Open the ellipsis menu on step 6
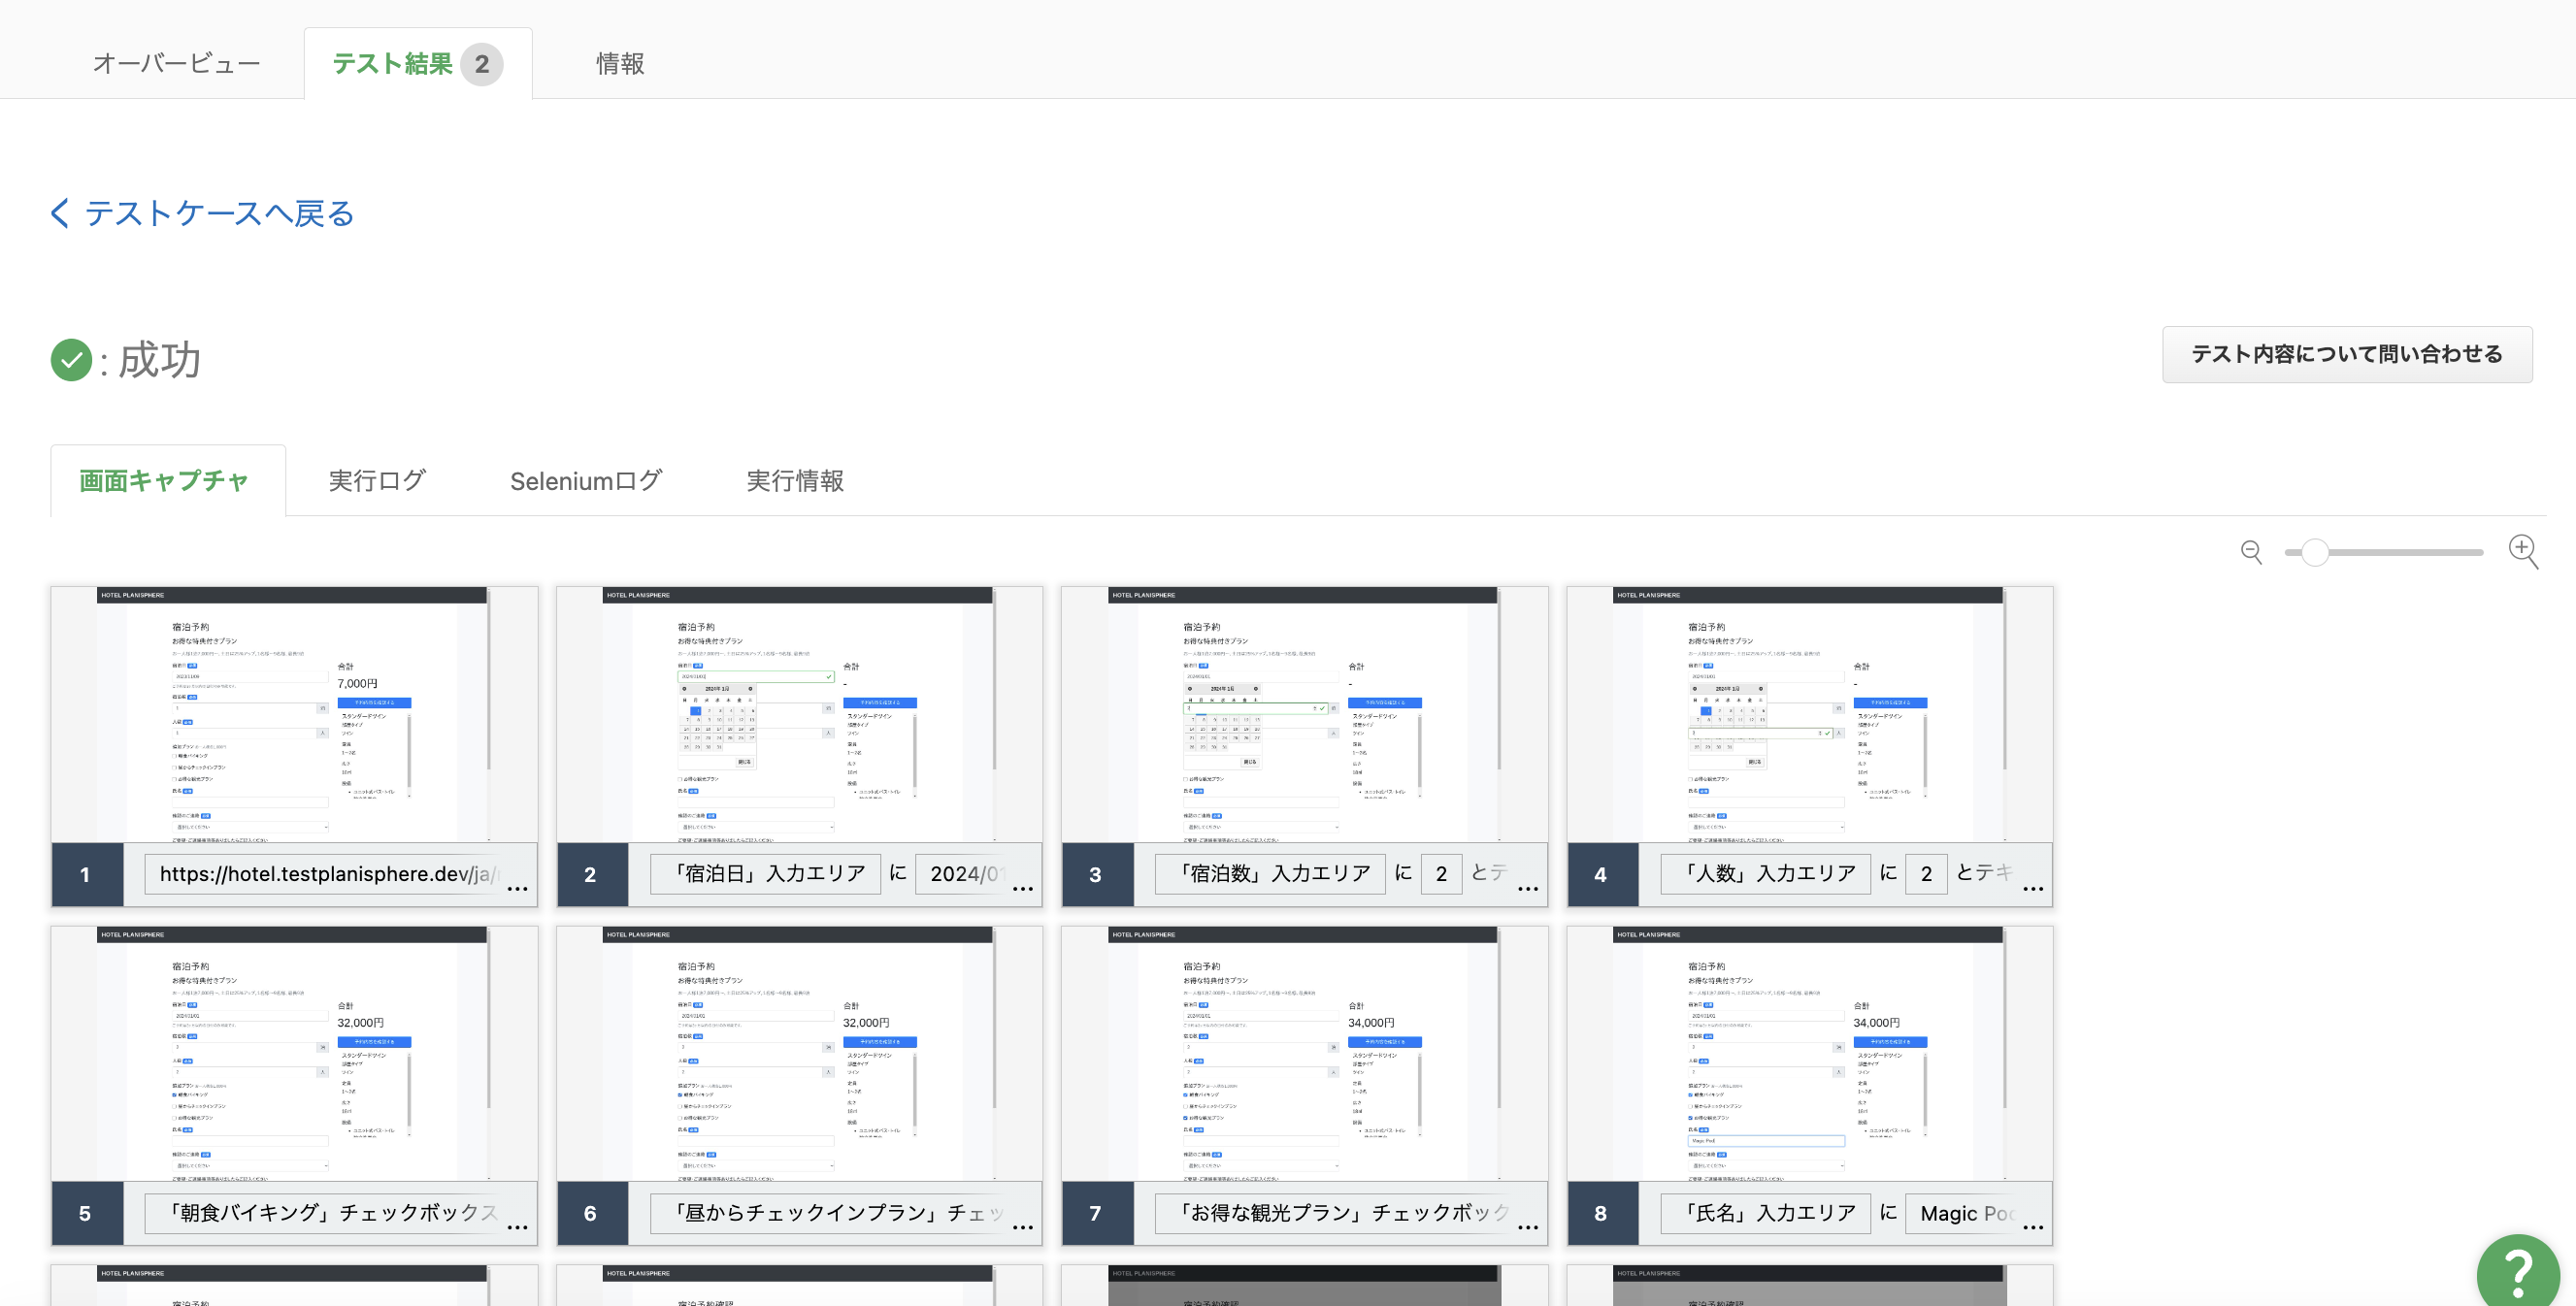This screenshot has width=2576, height=1306. pyautogui.click(x=1022, y=1227)
